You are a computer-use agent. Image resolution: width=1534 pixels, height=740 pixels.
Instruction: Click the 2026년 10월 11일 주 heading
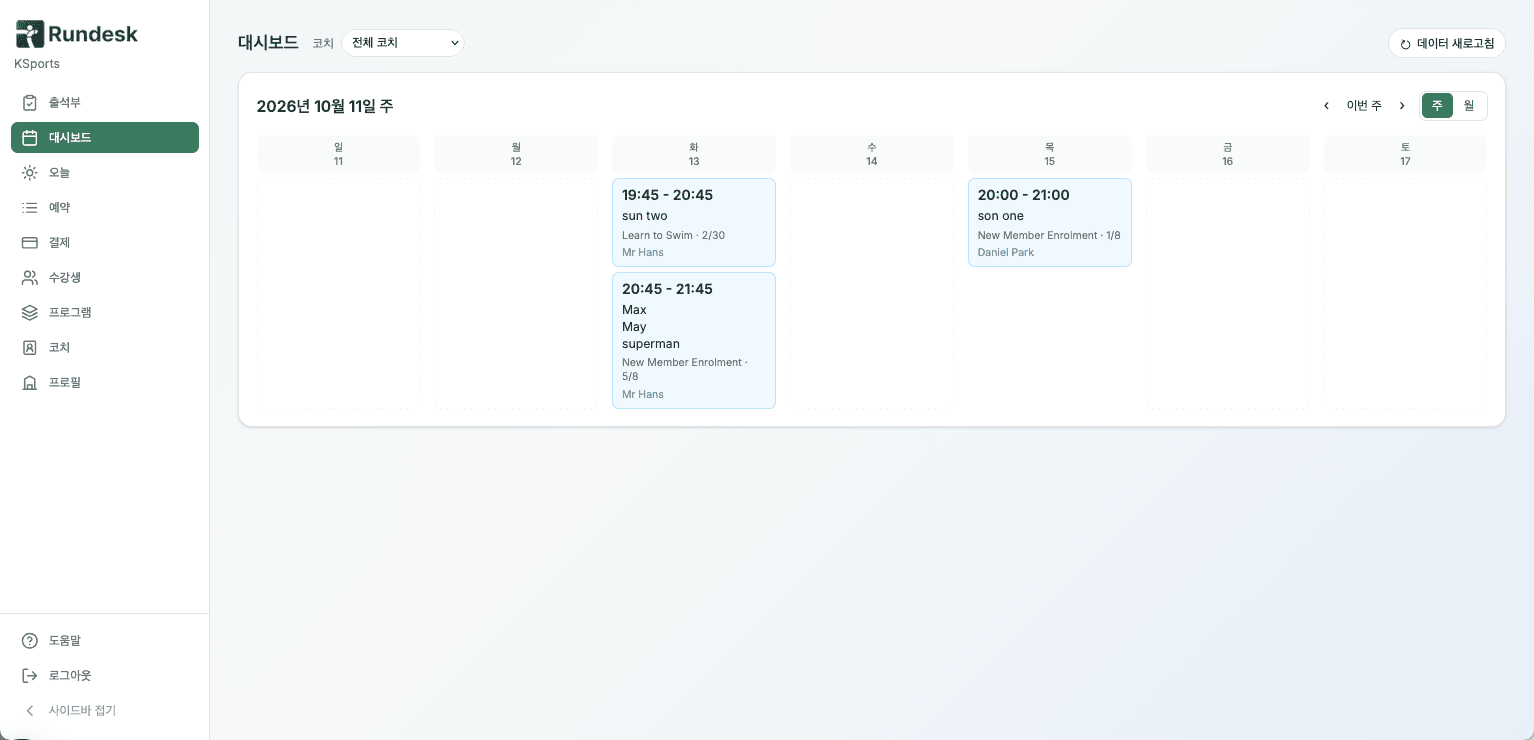coord(325,106)
